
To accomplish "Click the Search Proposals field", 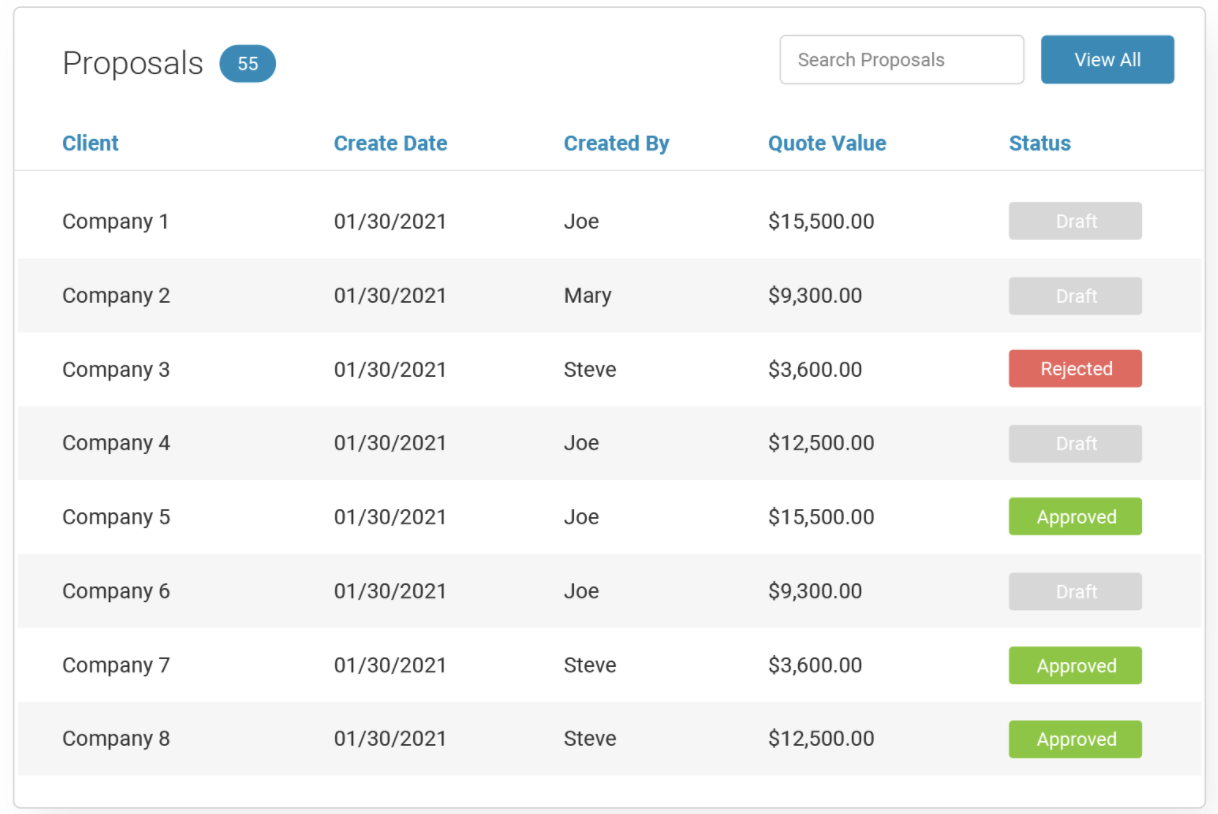I will point(901,59).
